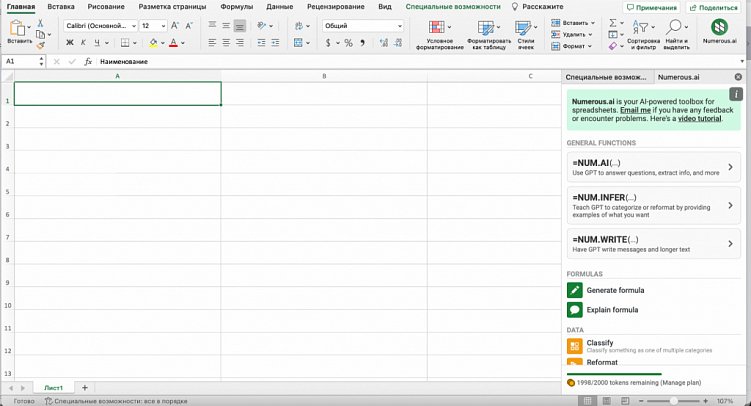Click the Merge cells icon
The image size is (751, 406).
pos(298,43)
